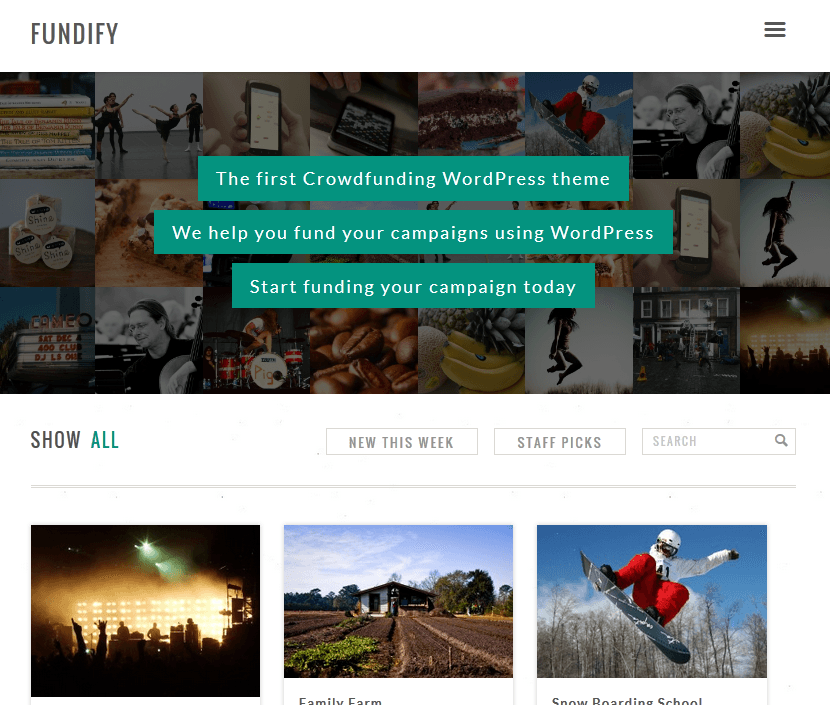
Task: Click the FUNDIFY logo
Action: (x=75, y=34)
